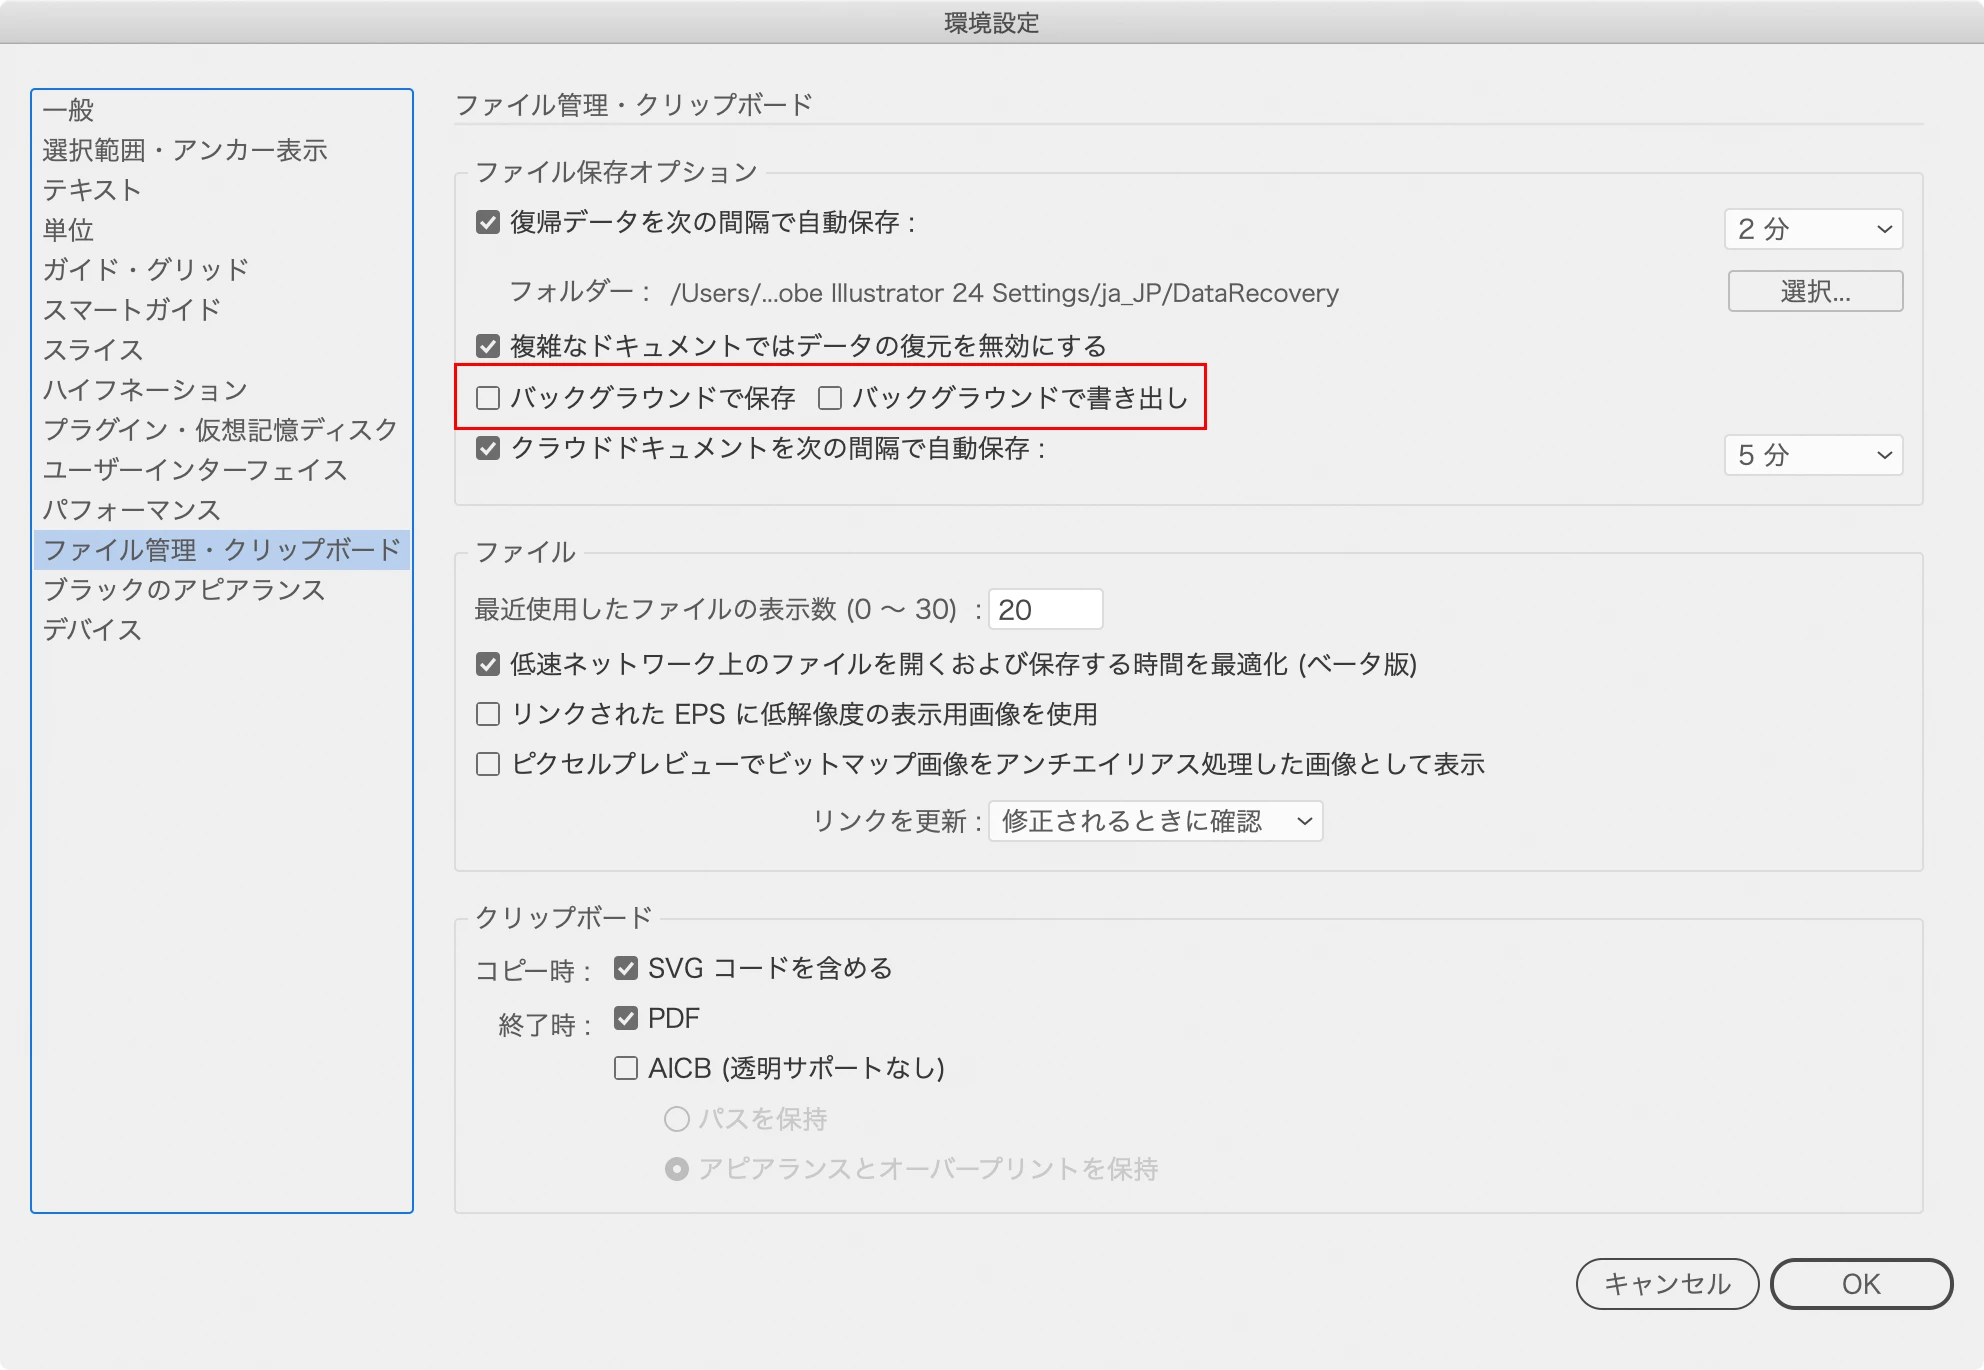Open the 2 分 interval dropdown

[x=1813, y=229]
